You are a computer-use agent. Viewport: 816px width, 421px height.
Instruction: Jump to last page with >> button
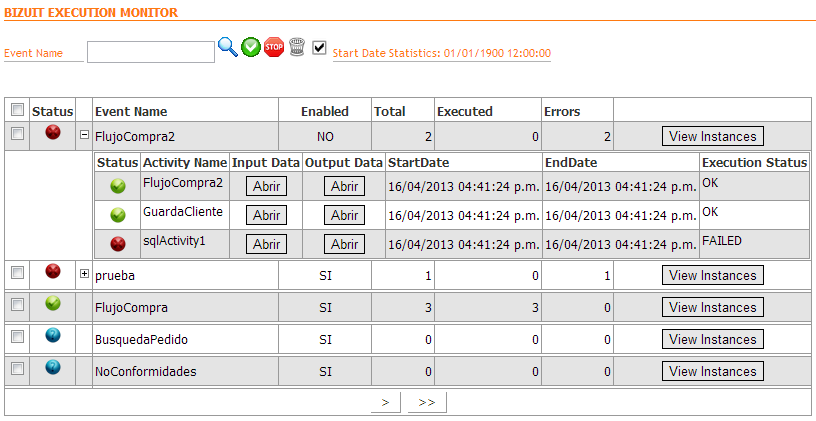(x=427, y=402)
